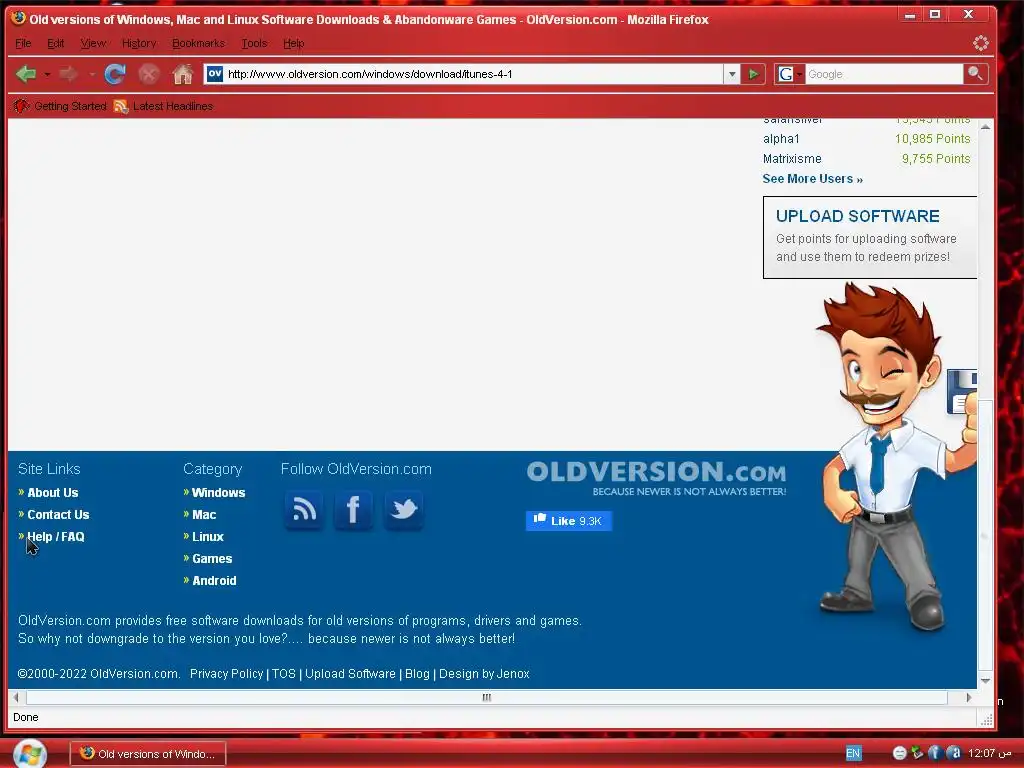
Task: Click the EN language indicator
Action: click(x=853, y=753)
